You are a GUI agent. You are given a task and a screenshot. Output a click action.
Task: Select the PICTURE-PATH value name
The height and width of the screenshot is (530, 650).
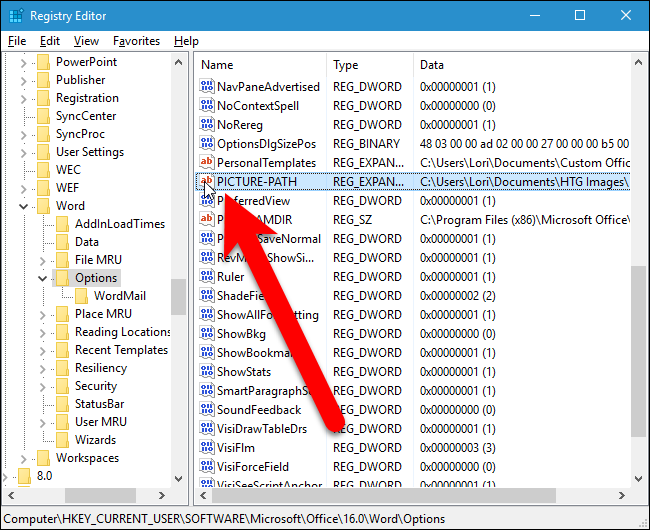point(257,182)
